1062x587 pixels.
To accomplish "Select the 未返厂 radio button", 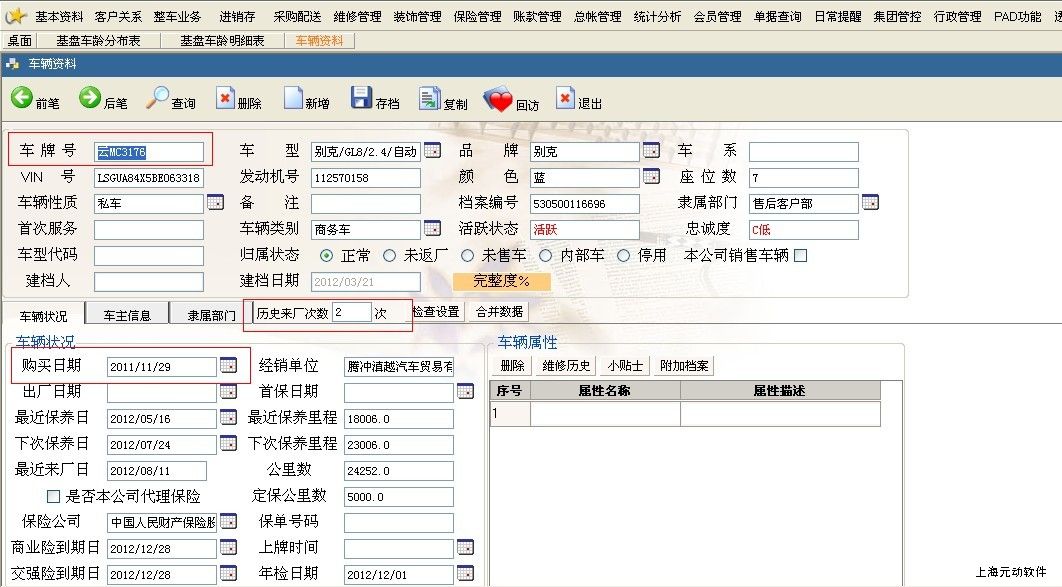I will tap(390, 255).
